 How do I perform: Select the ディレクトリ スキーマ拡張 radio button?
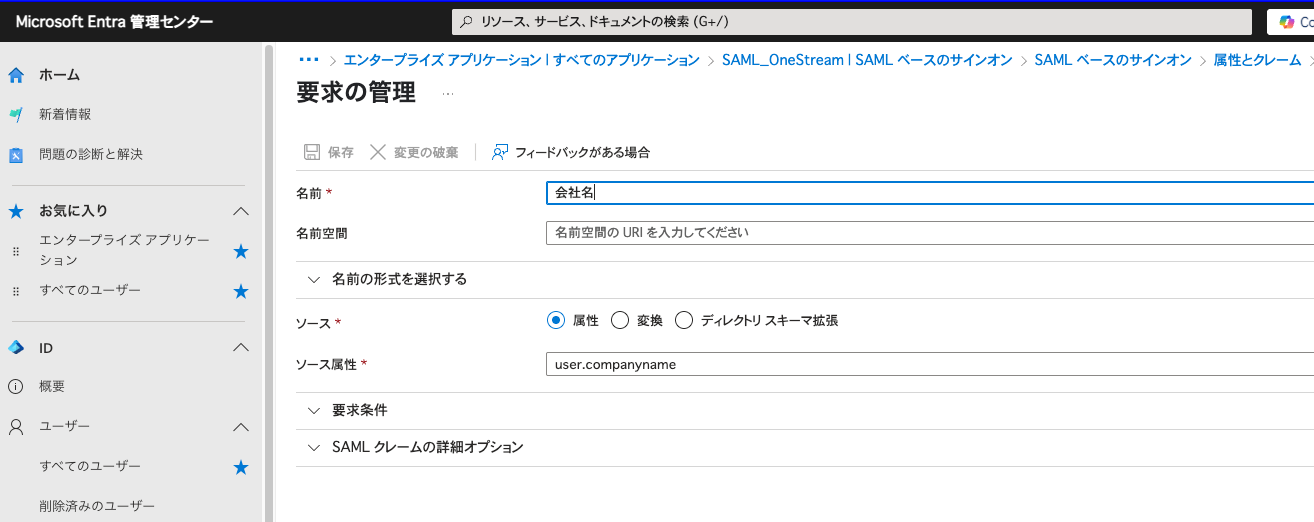coord(684,320)
